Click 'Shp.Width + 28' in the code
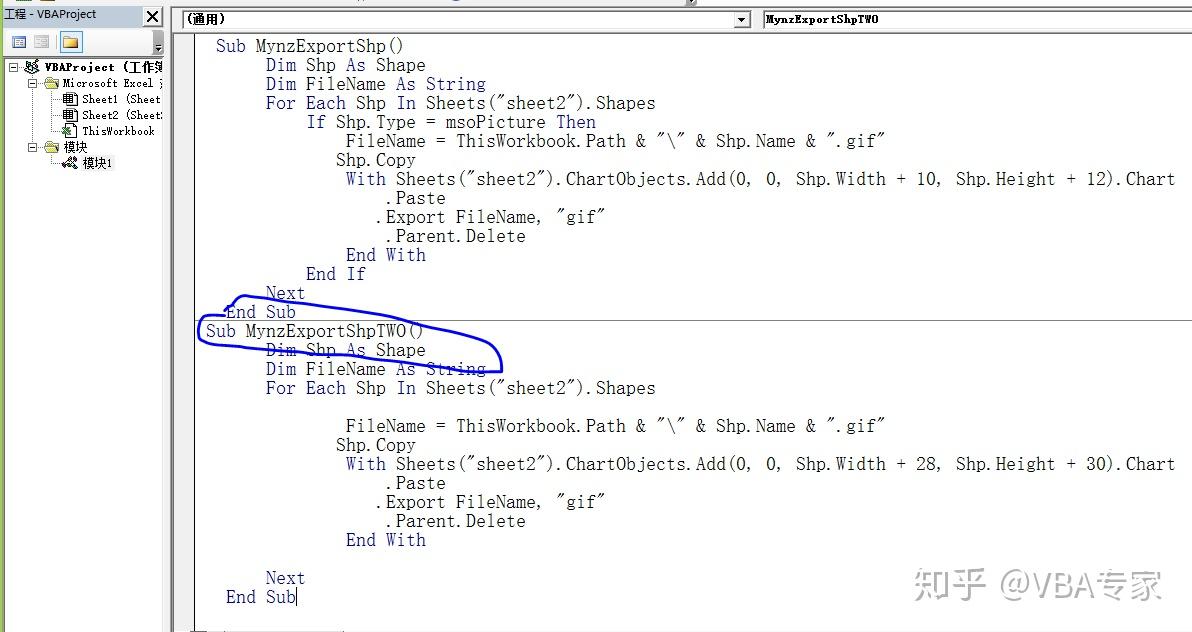This screenshot has width=1192, height=632. click(867, 465)
